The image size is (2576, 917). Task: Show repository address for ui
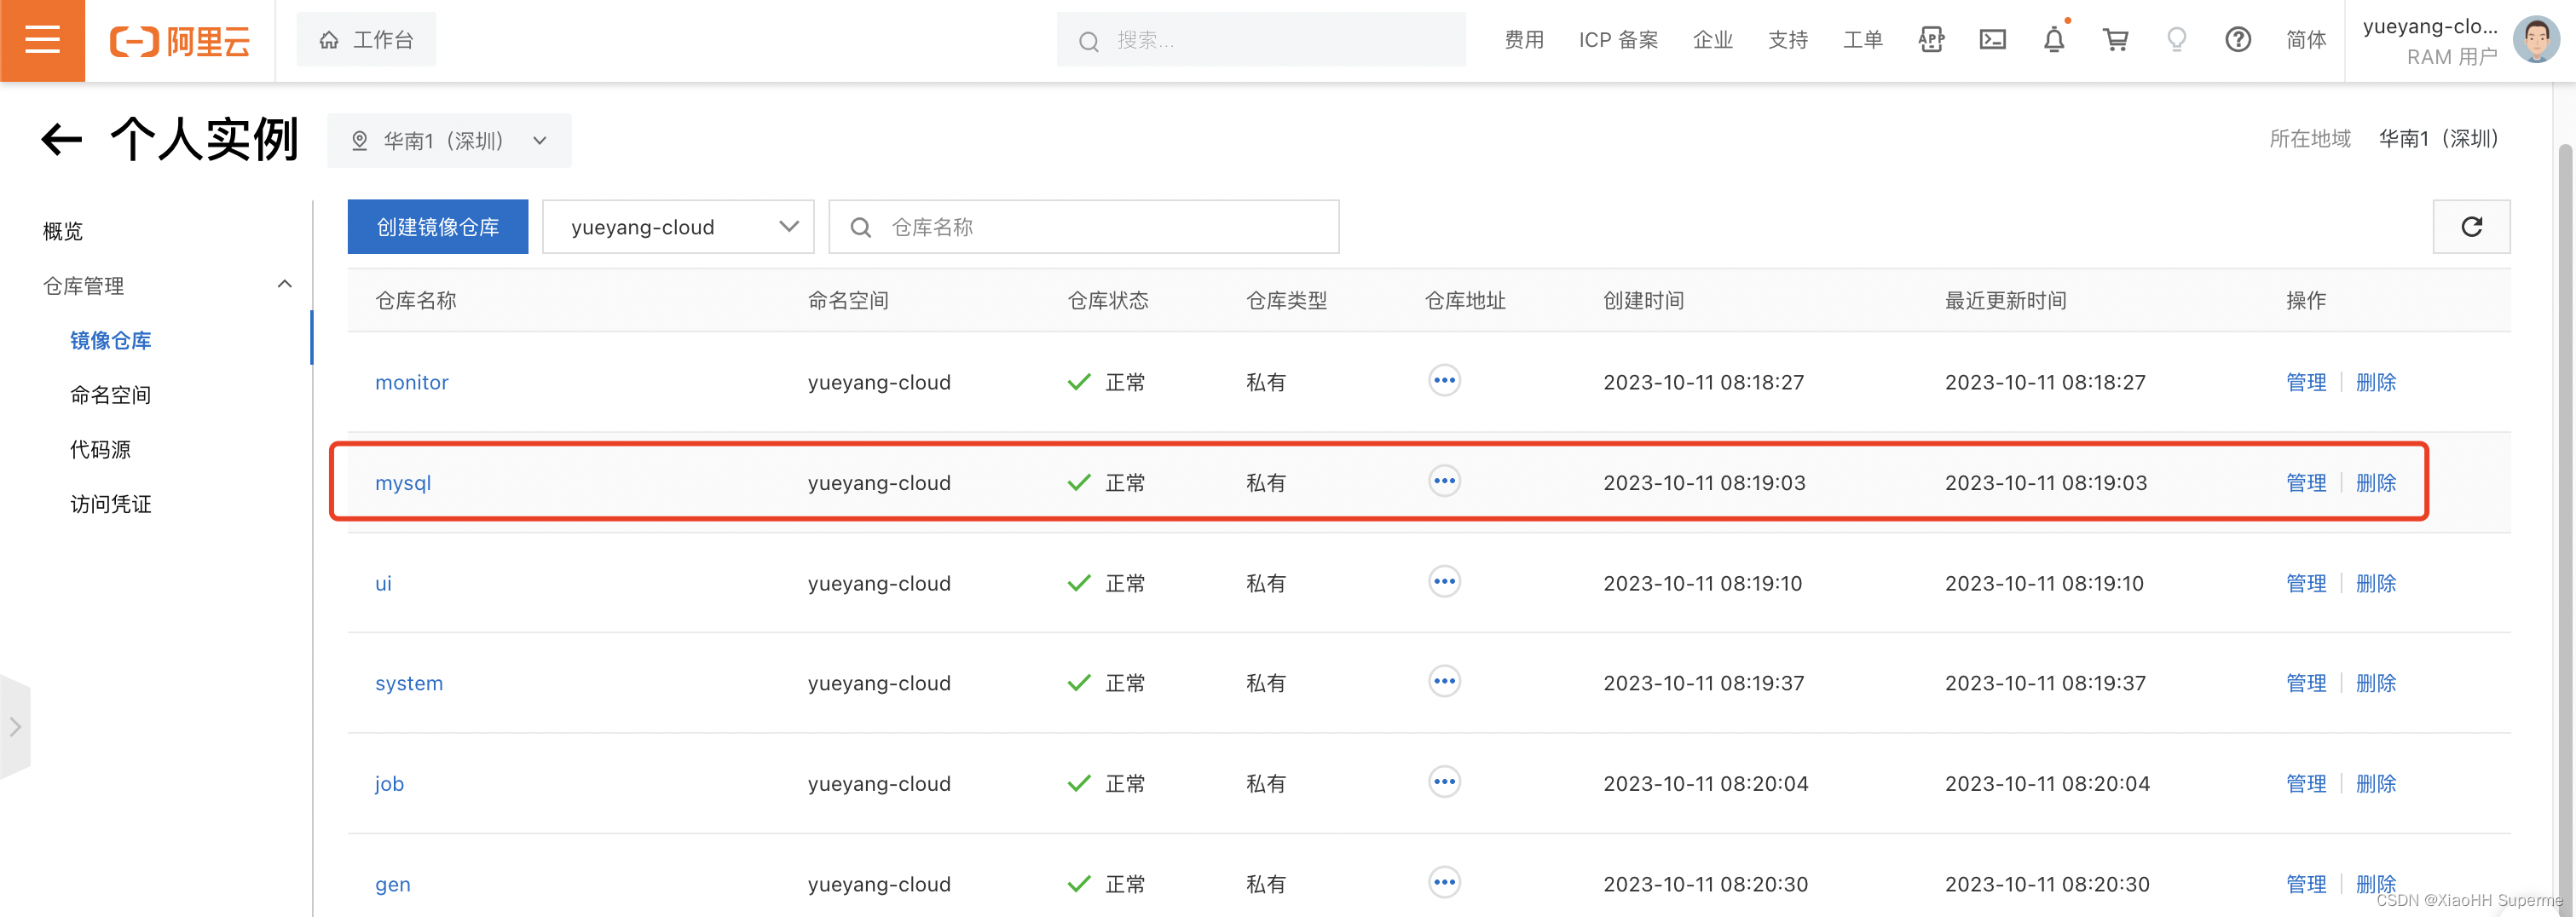1444,582
